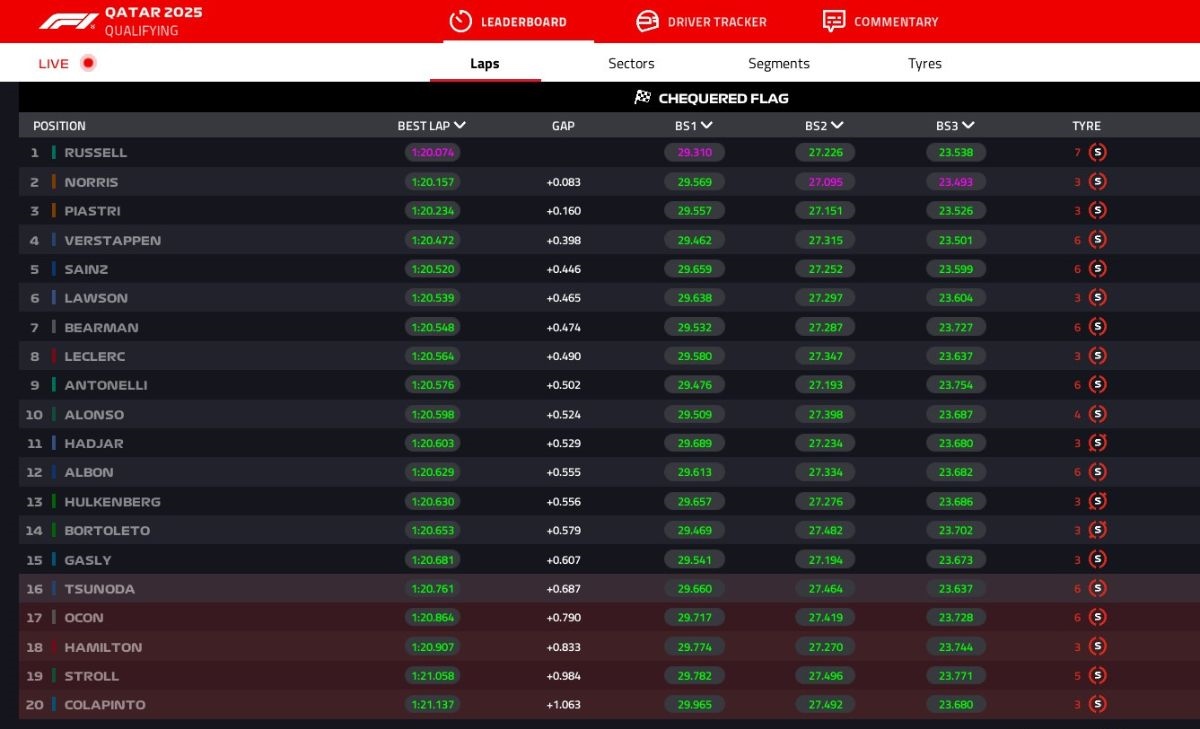Click Russell's soft tyre icon

coord(1097,153)
